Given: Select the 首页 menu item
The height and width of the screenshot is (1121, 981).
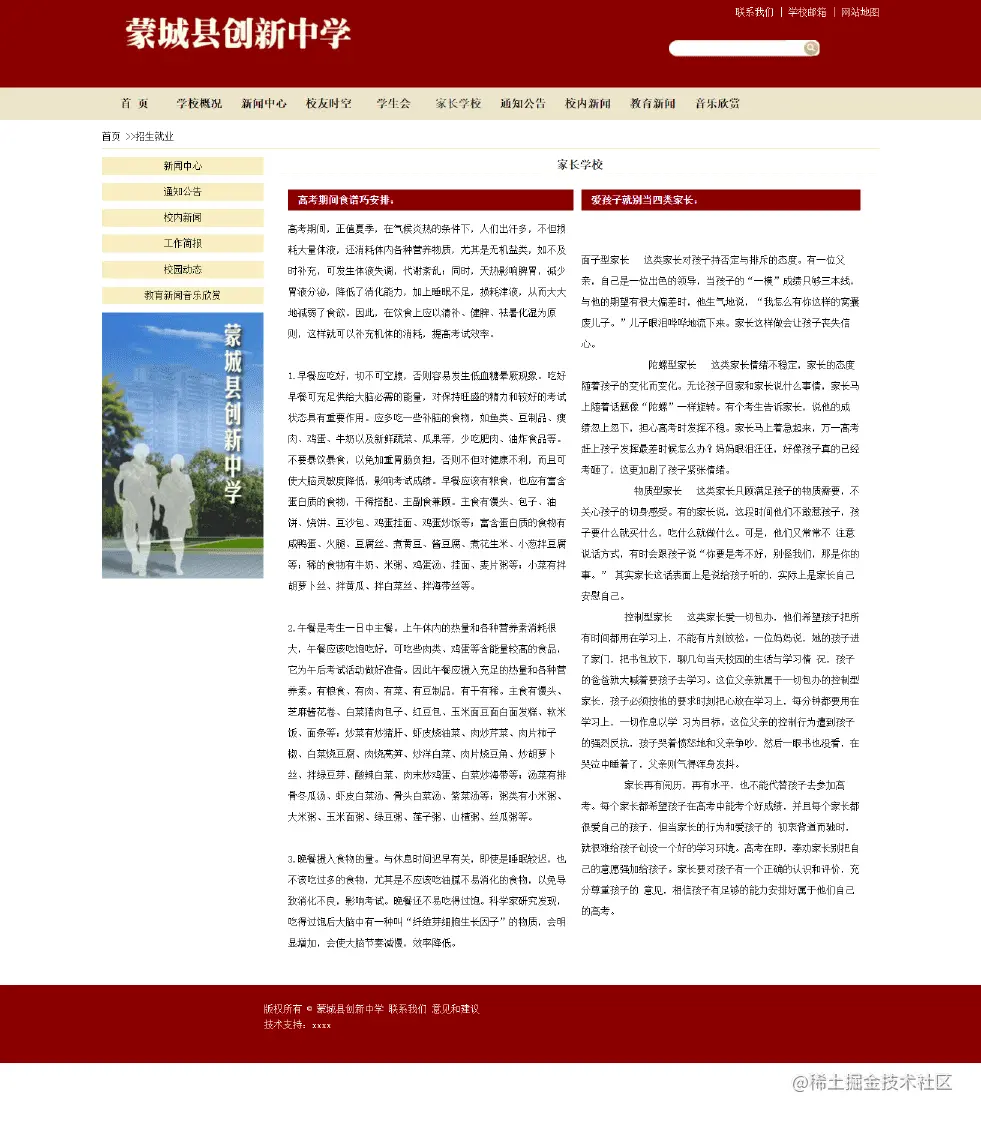Looking at the screenshot, I should [x=132, y=103].
